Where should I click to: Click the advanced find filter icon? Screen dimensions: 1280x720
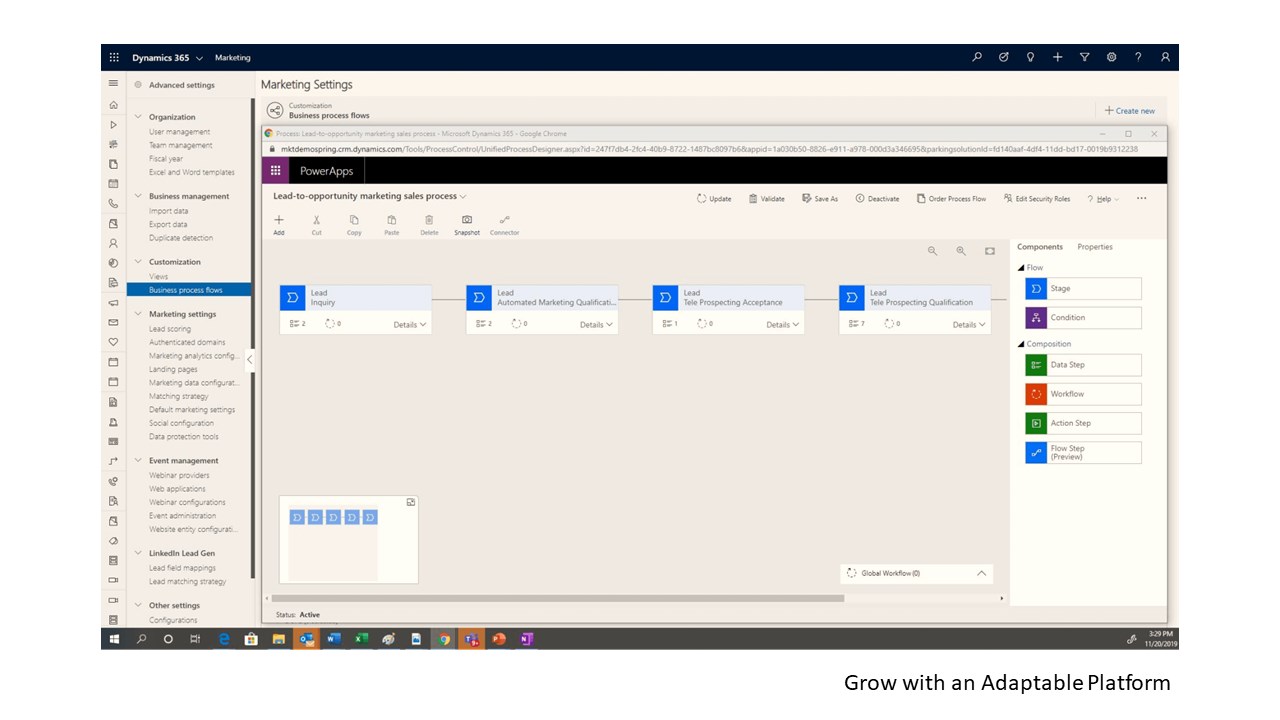point(1084,58)
